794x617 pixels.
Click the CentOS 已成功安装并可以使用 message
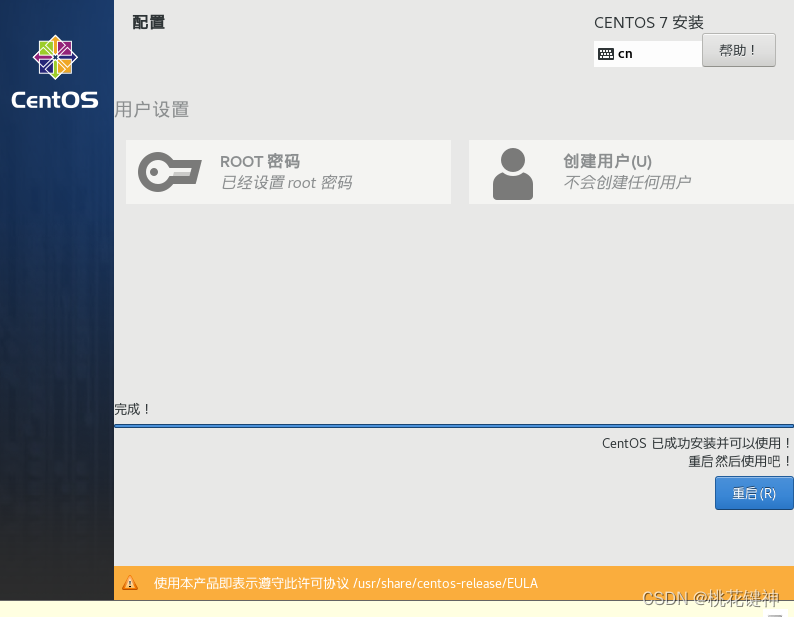(697, 443)
